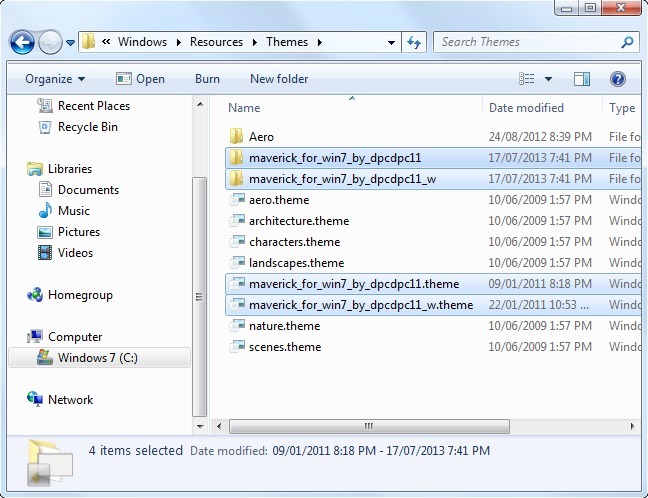
Task: Show hidden path levels via double chevron
Action: (106, 42)
